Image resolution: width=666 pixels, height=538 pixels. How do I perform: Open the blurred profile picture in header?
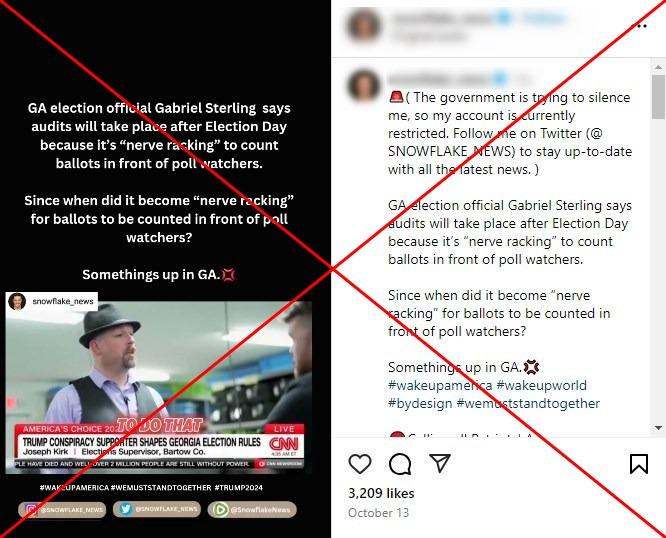pyautogui.click(x=364, y=25)
